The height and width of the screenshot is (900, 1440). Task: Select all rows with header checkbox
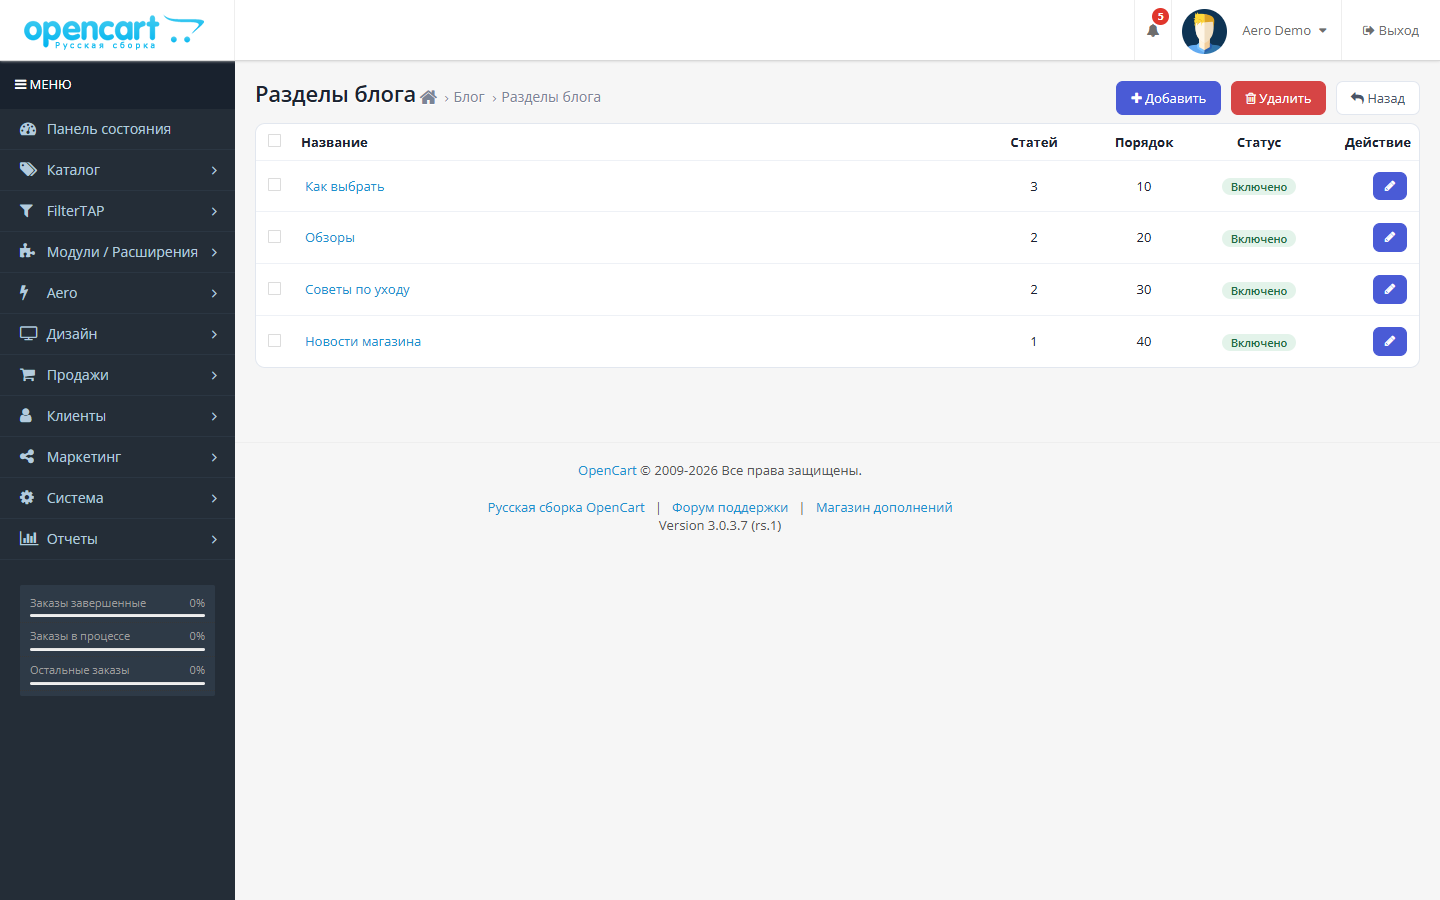(x=275, y=141)
